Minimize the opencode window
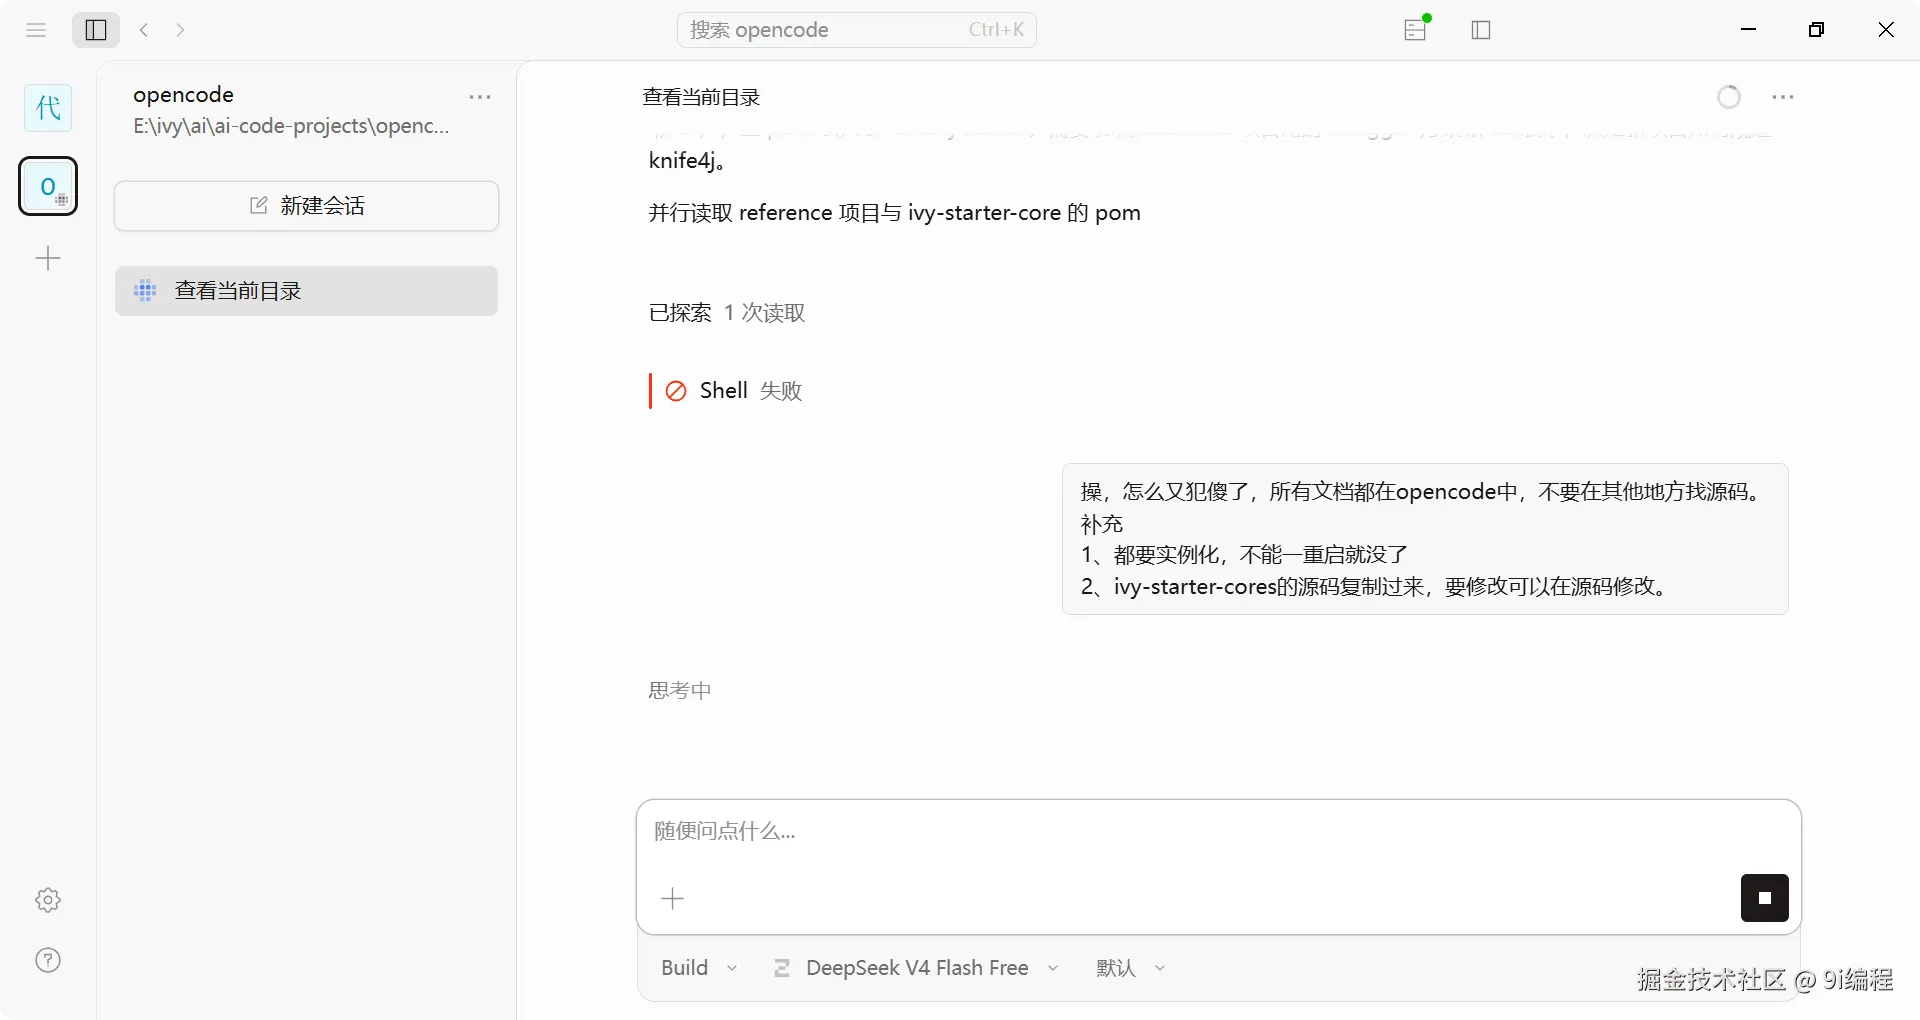 [x=1748, y=30]
